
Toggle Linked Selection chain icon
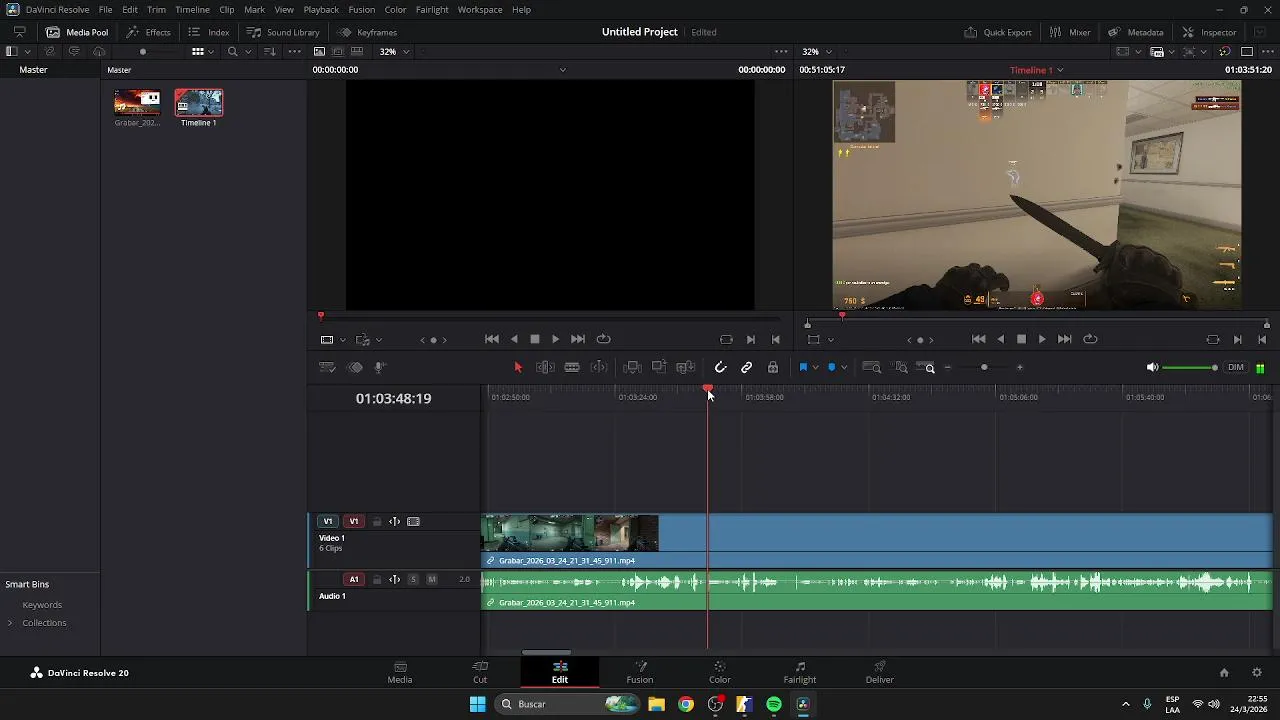pyautogui.click(x=747, y=367)
